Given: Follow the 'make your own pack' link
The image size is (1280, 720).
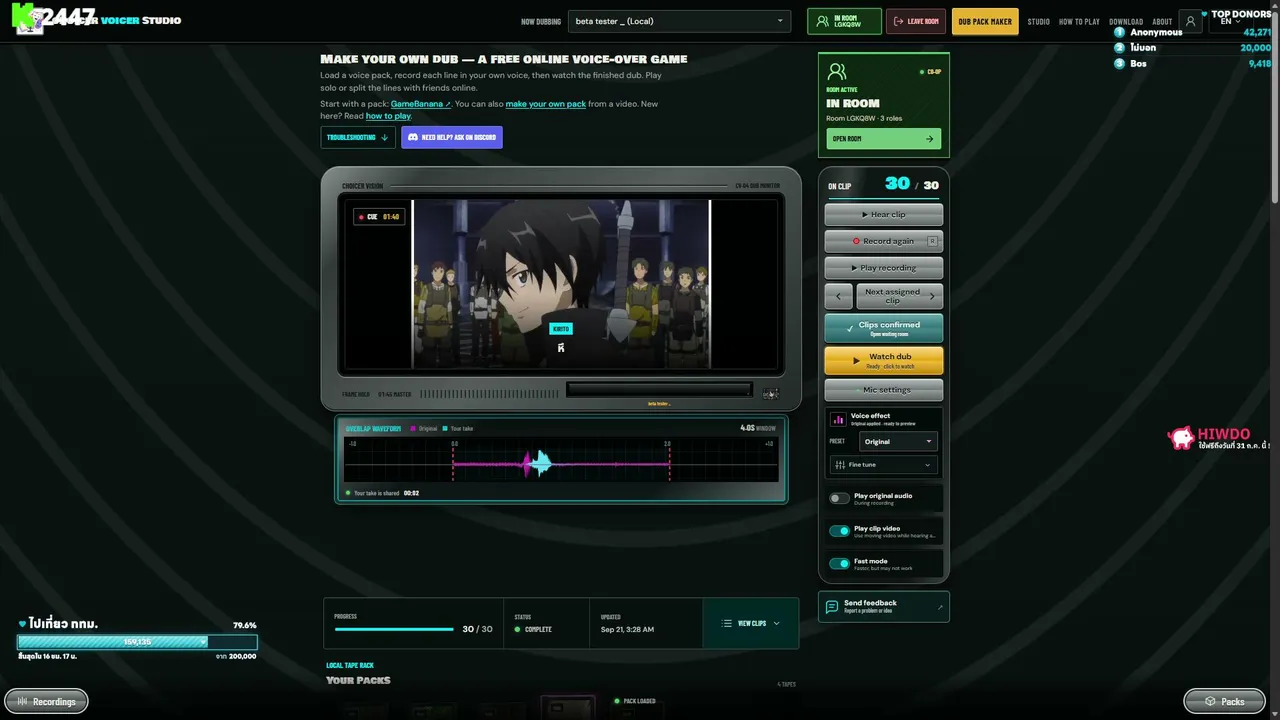Looking at the screenshot, I should [546, 104].
